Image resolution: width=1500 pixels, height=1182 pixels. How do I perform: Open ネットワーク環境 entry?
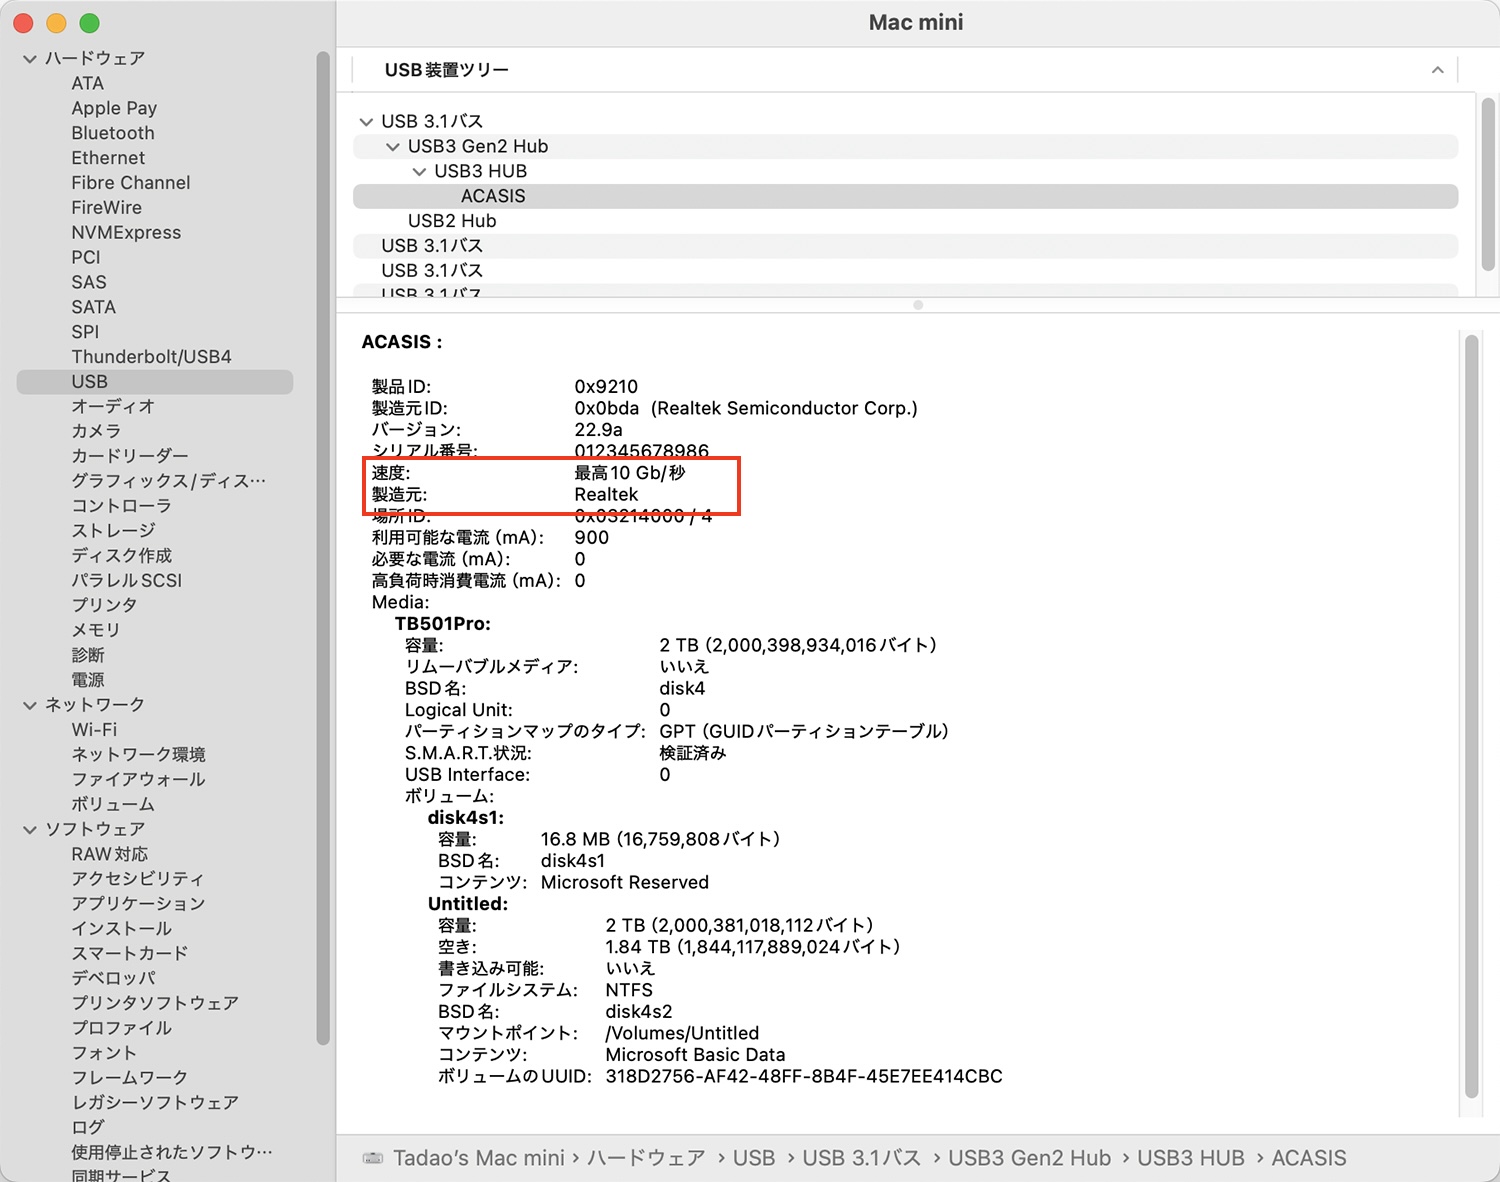pos(138,755)
